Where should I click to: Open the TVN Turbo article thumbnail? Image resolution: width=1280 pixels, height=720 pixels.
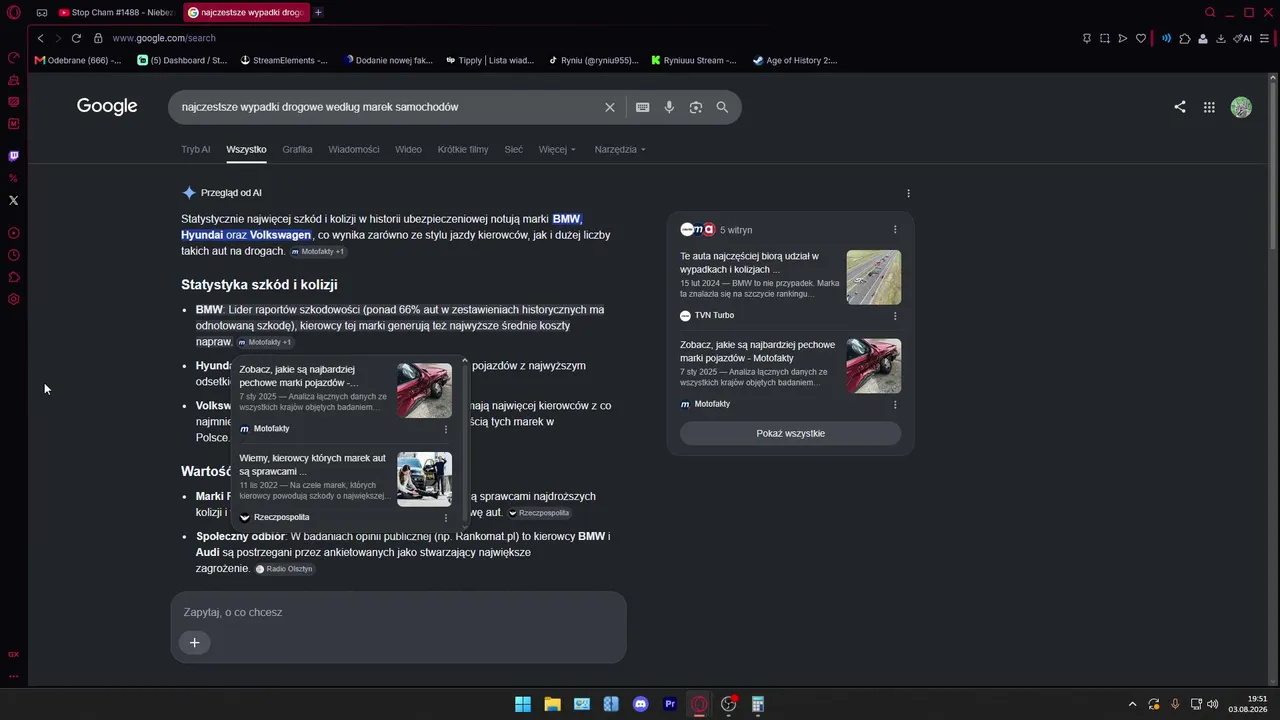[x=873, y=277]
